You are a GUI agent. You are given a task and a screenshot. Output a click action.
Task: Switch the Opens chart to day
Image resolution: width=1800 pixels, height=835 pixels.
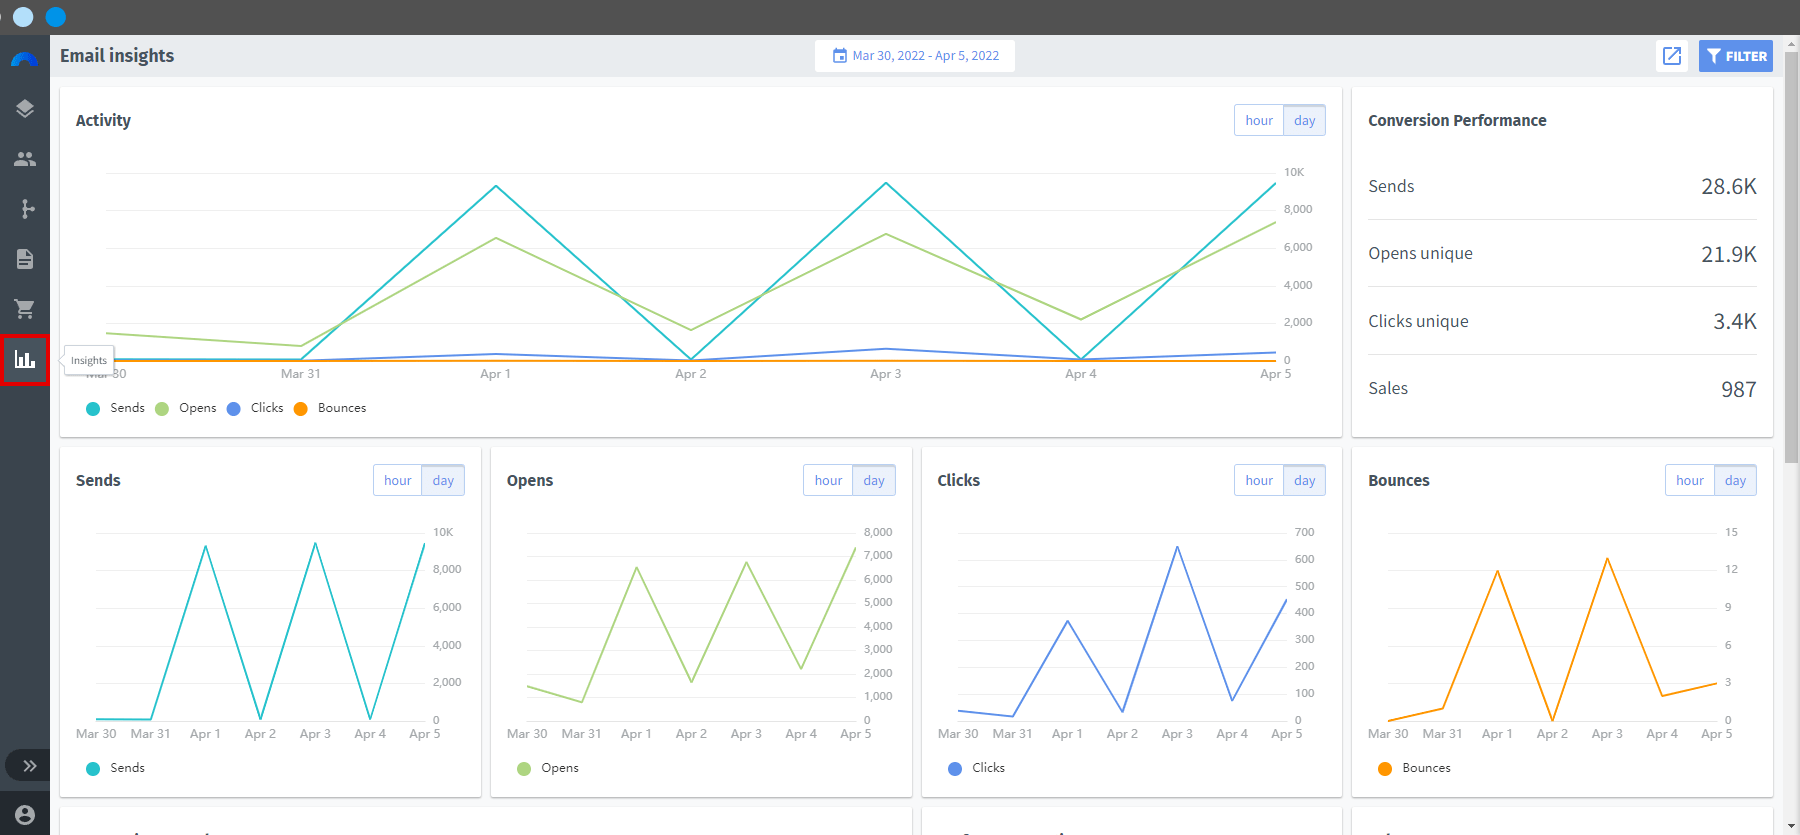874,480
